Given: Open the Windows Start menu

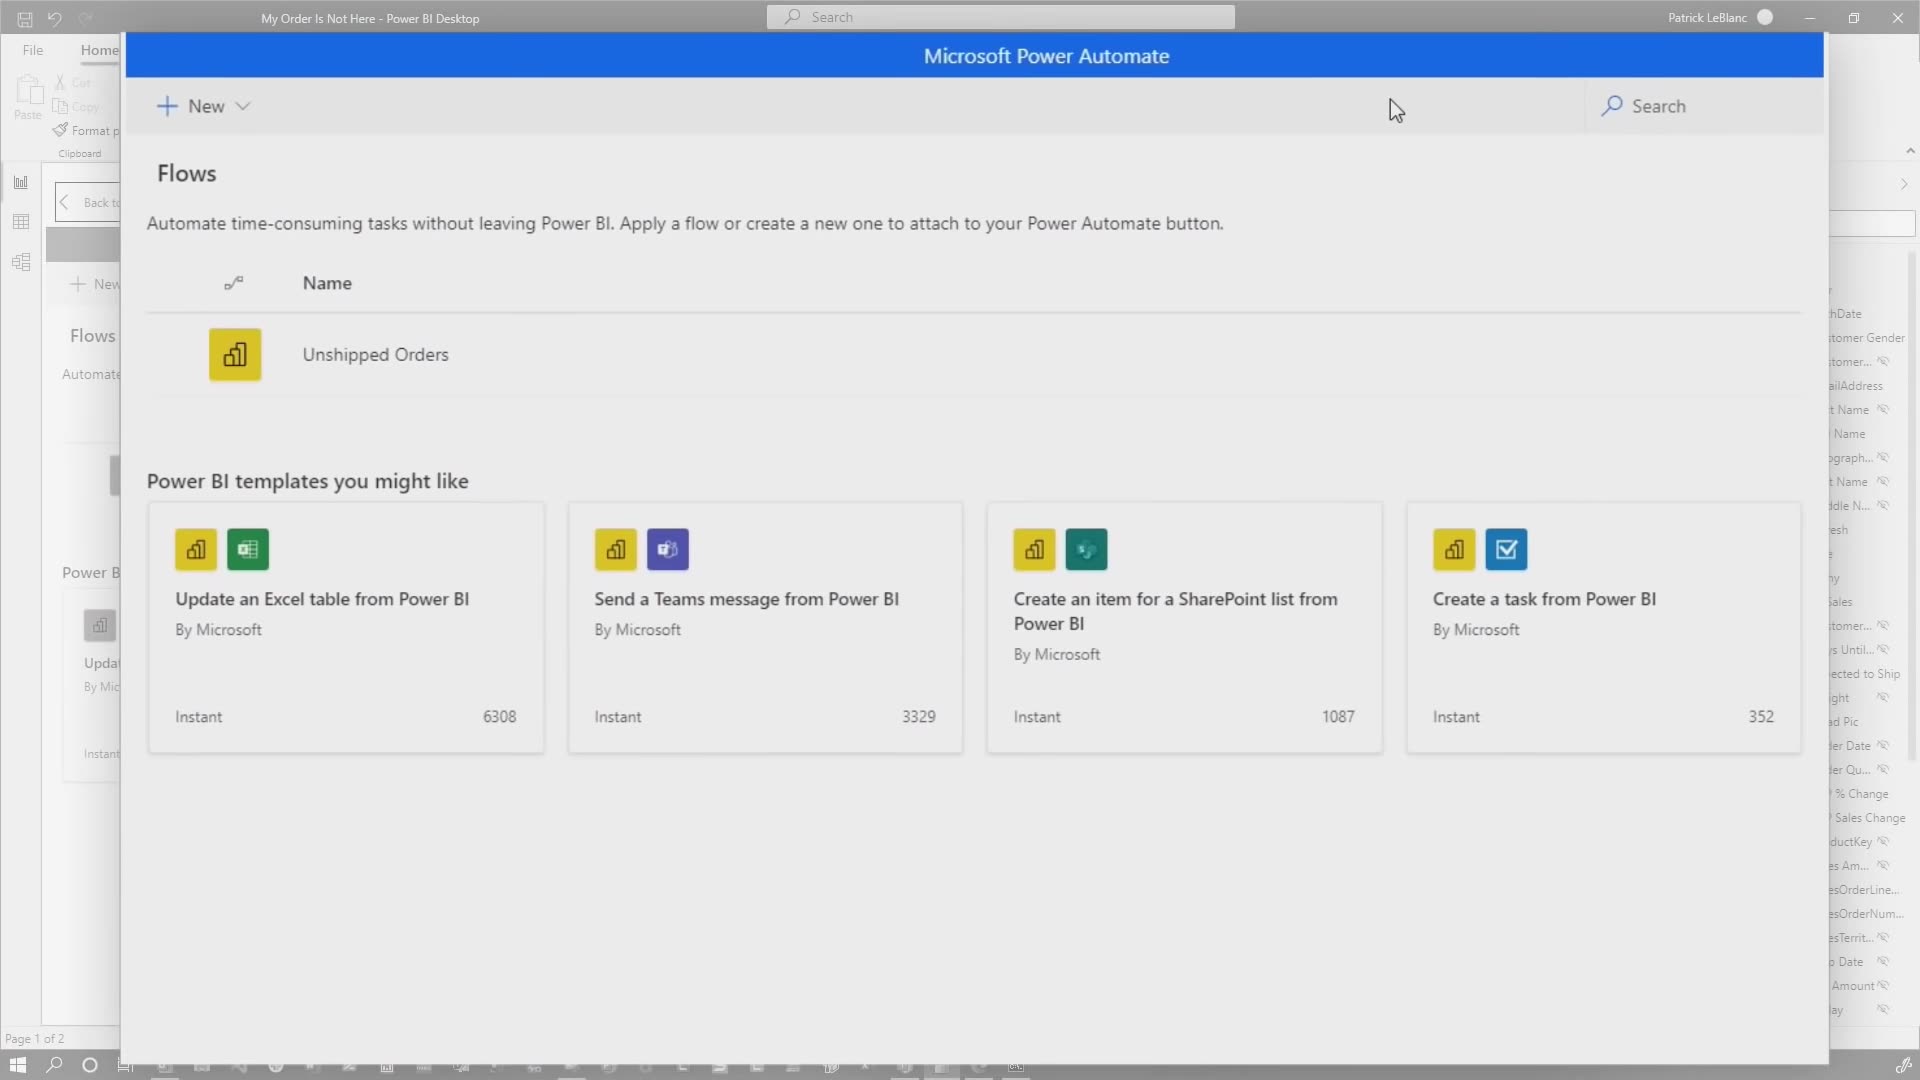Looking at the screenshot, I should (x=18, y=1066).
